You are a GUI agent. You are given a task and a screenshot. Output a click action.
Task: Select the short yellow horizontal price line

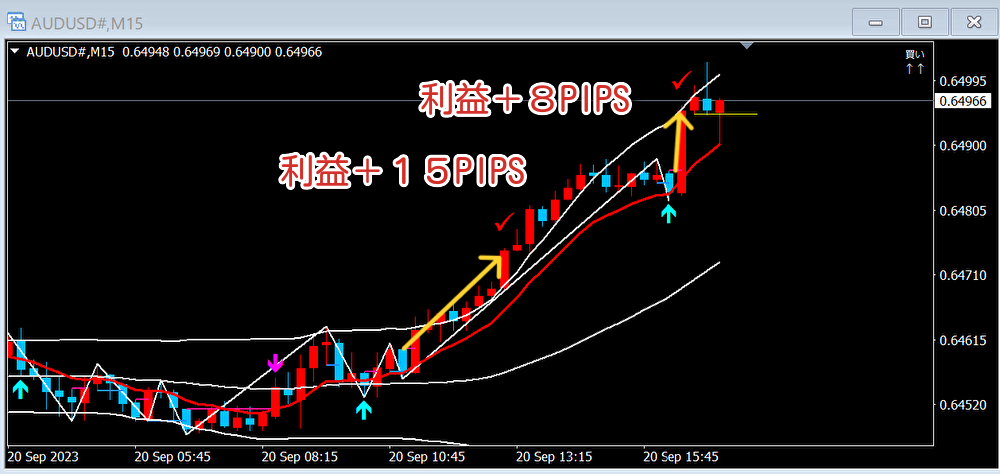click(725, 114)
